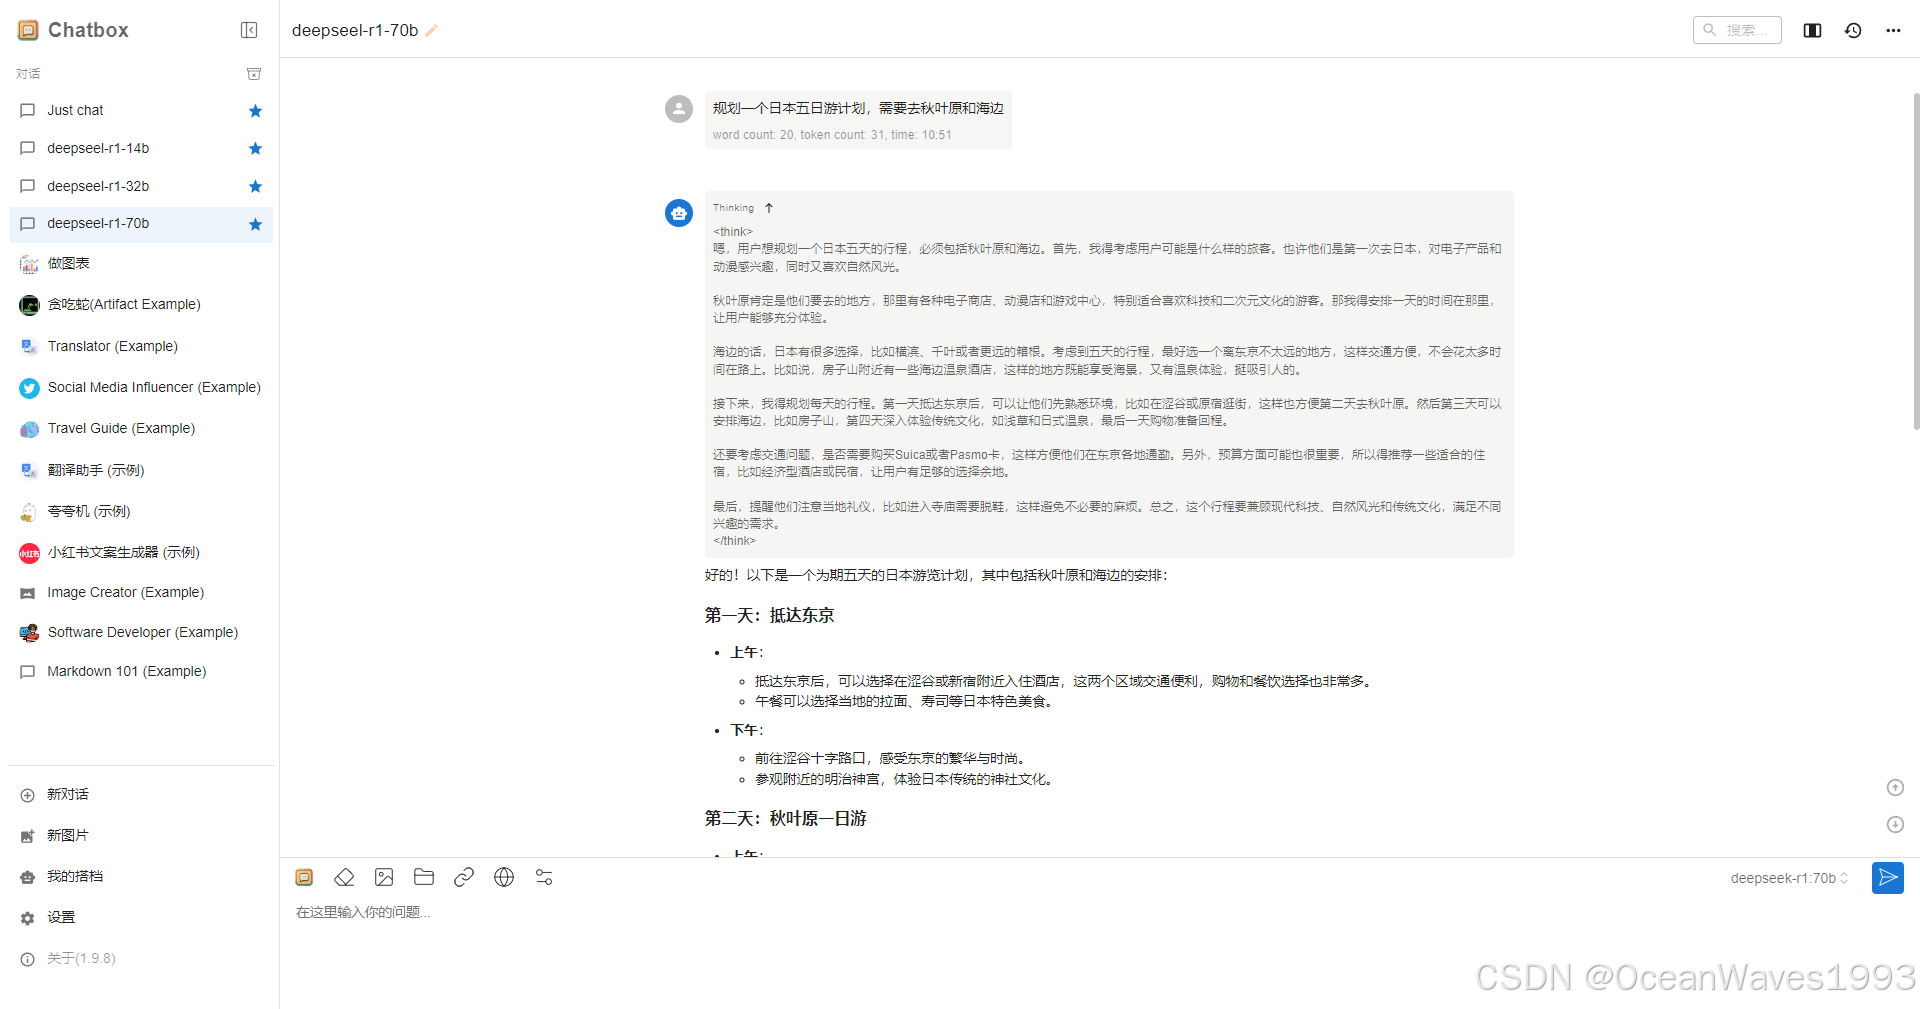
Task: Select the deepseel-r1-70b conversation
Action: click(141, 224)
